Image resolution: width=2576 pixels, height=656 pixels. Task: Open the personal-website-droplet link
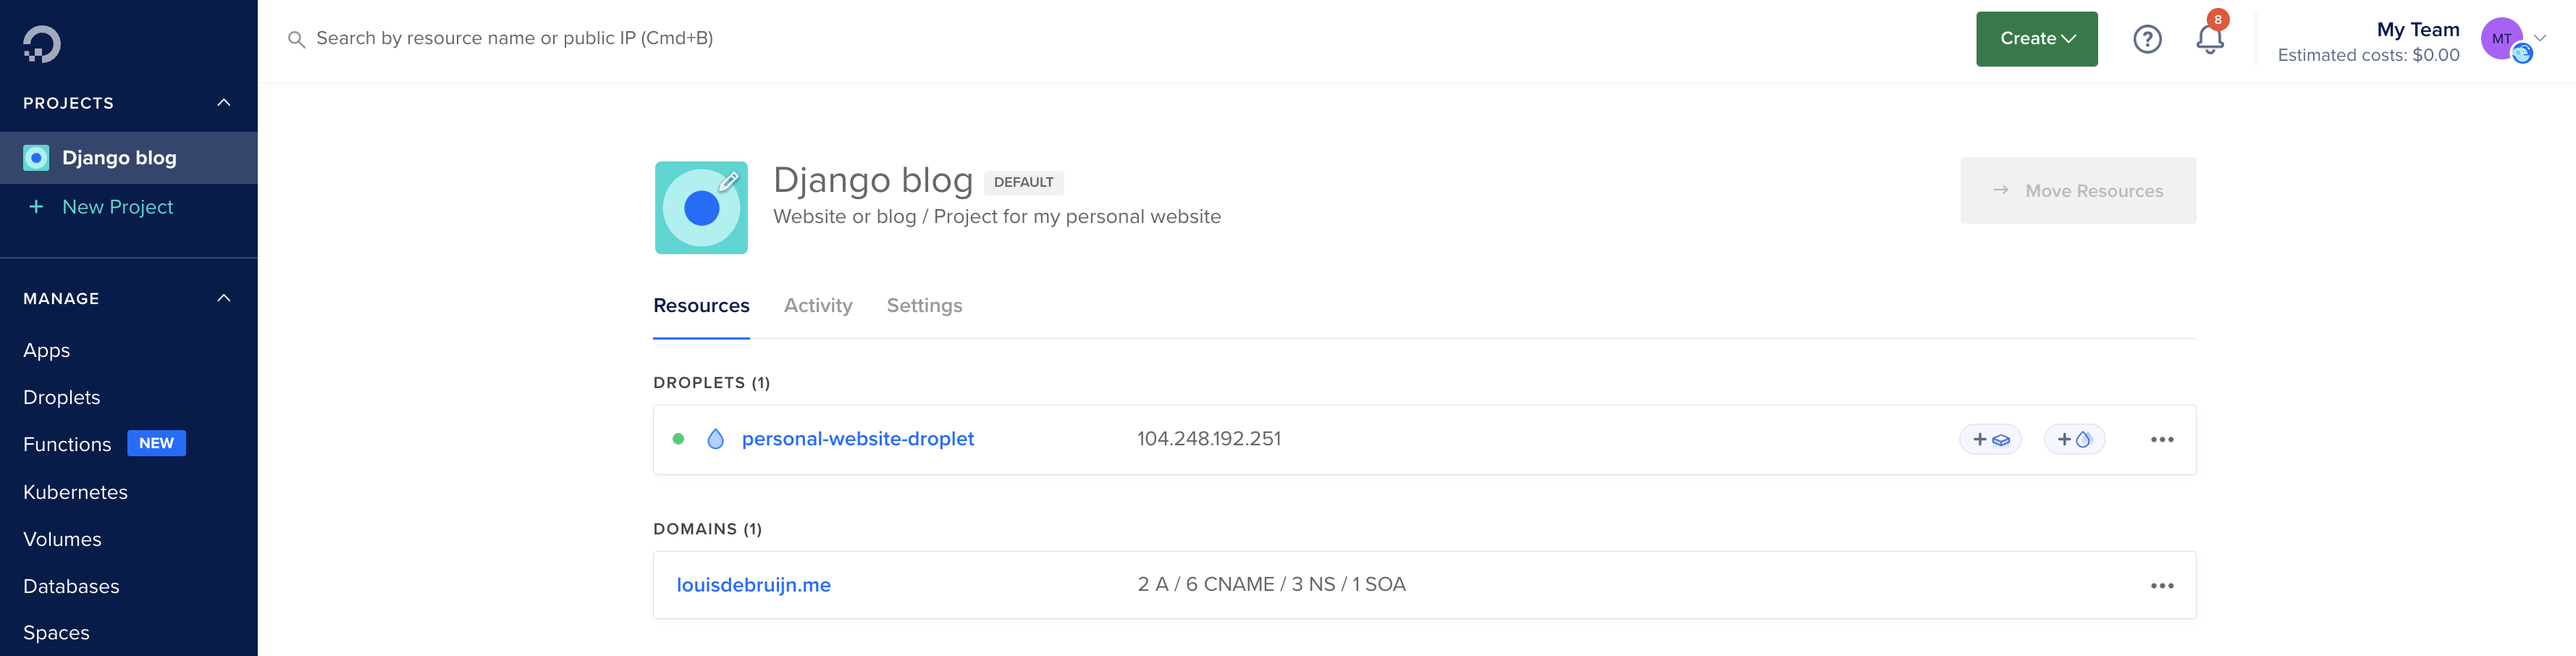[857, 439]
